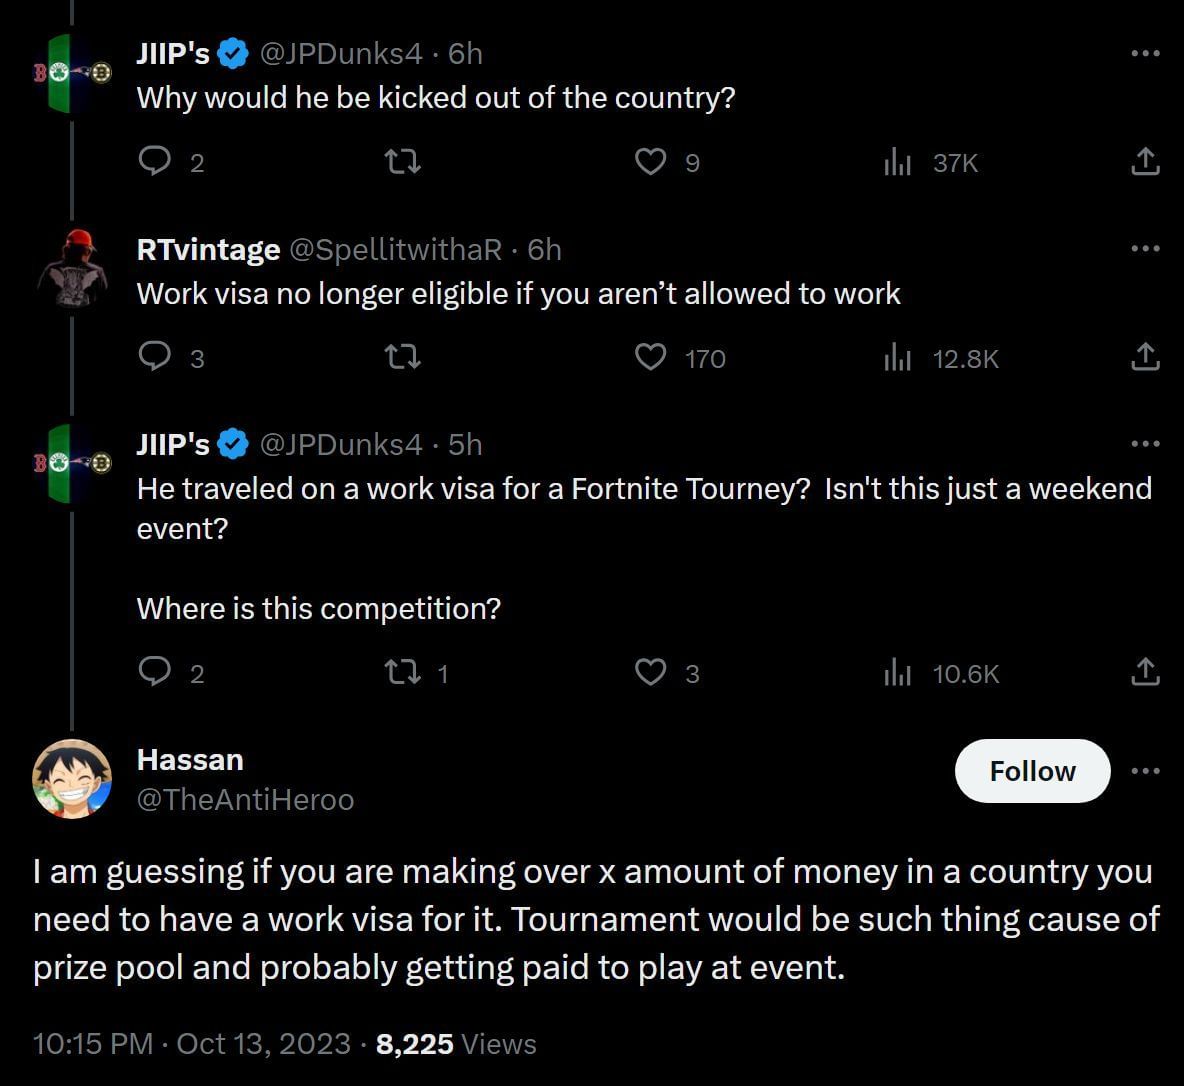Open the reply box for JIIP's first tweet
Image resolution: width=1184 pixels, height=1086 pixels.
156,161
